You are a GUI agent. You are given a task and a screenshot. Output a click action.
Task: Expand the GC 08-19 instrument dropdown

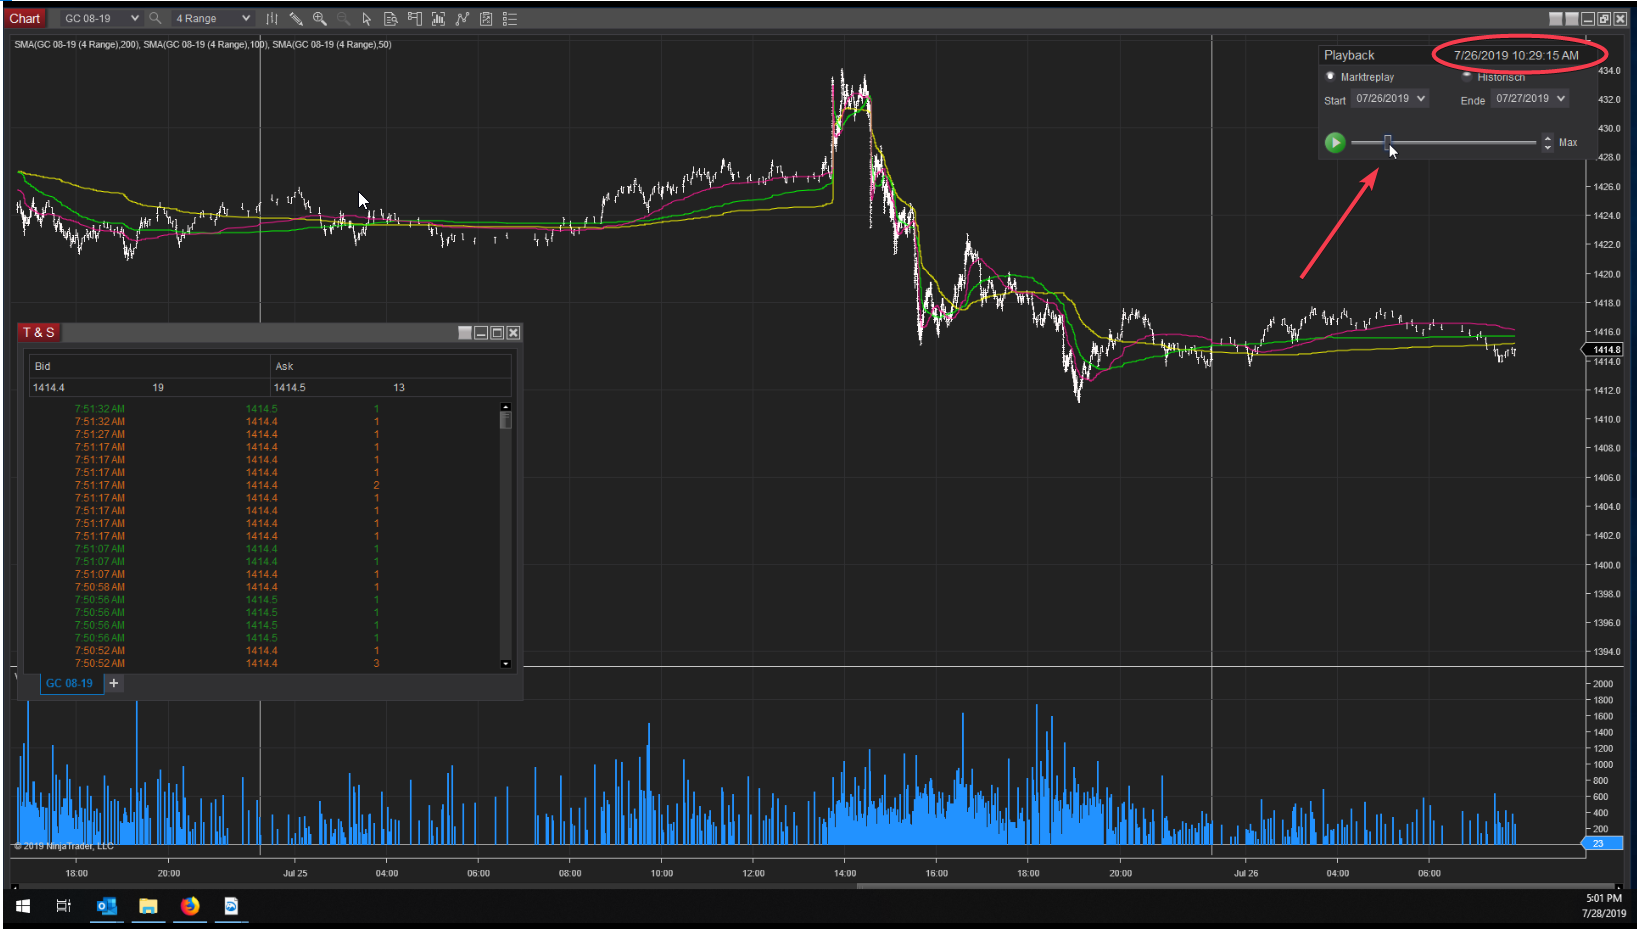point(101,18)
